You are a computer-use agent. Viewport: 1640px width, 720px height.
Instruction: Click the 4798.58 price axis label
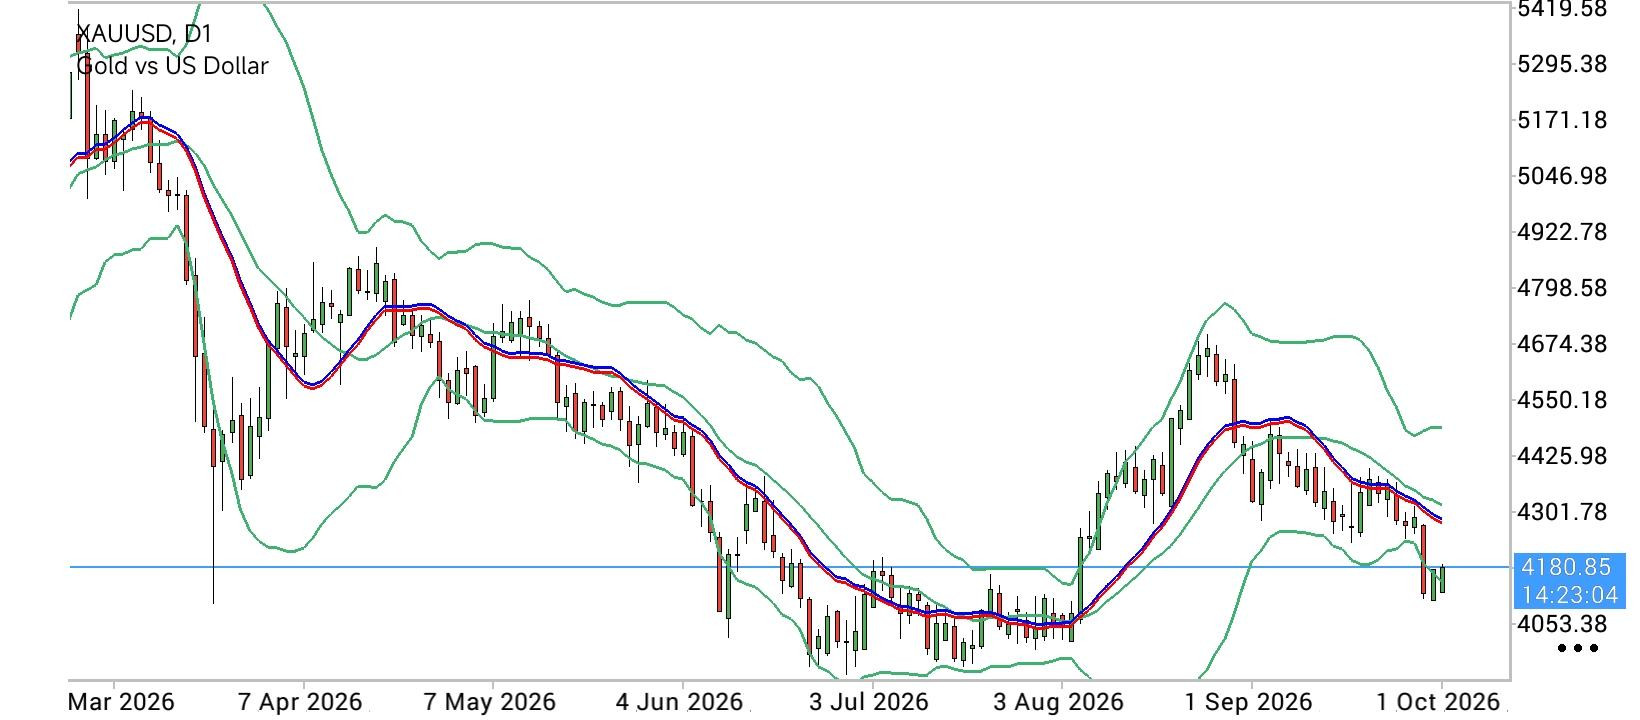coord(1562,288)
